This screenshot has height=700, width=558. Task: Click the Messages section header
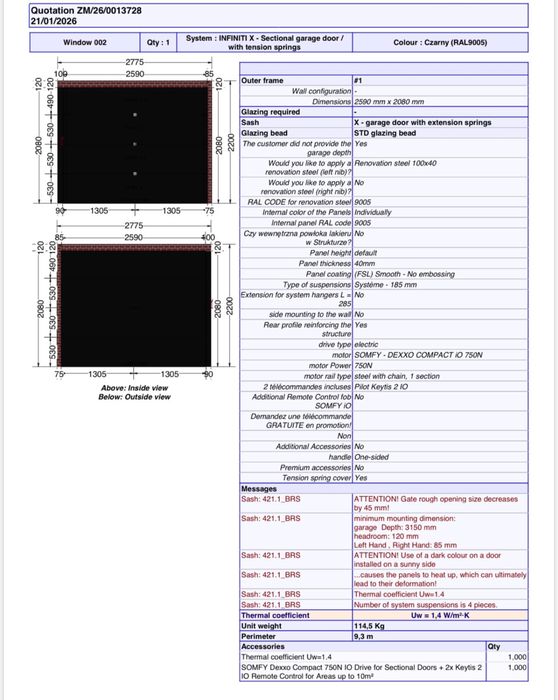(x=259, y=489)
